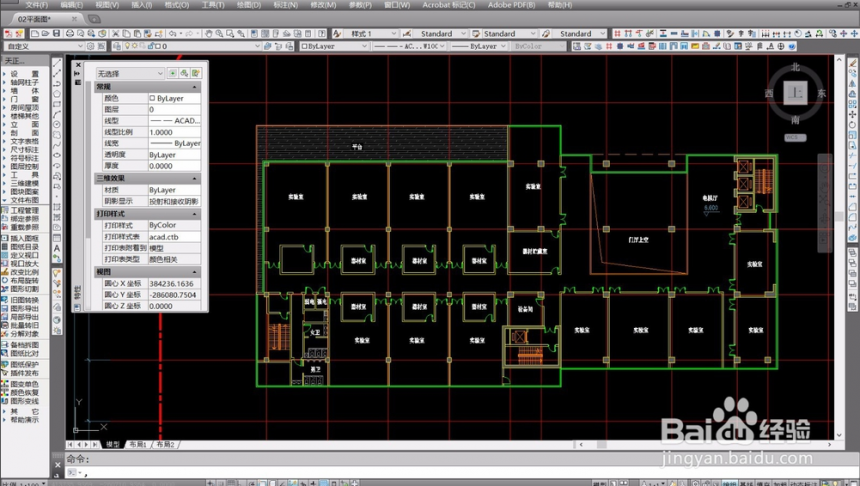Open the ByLayer lineweight dropdown in toolbar
860x486 pixels.
[x=478, y=46]
